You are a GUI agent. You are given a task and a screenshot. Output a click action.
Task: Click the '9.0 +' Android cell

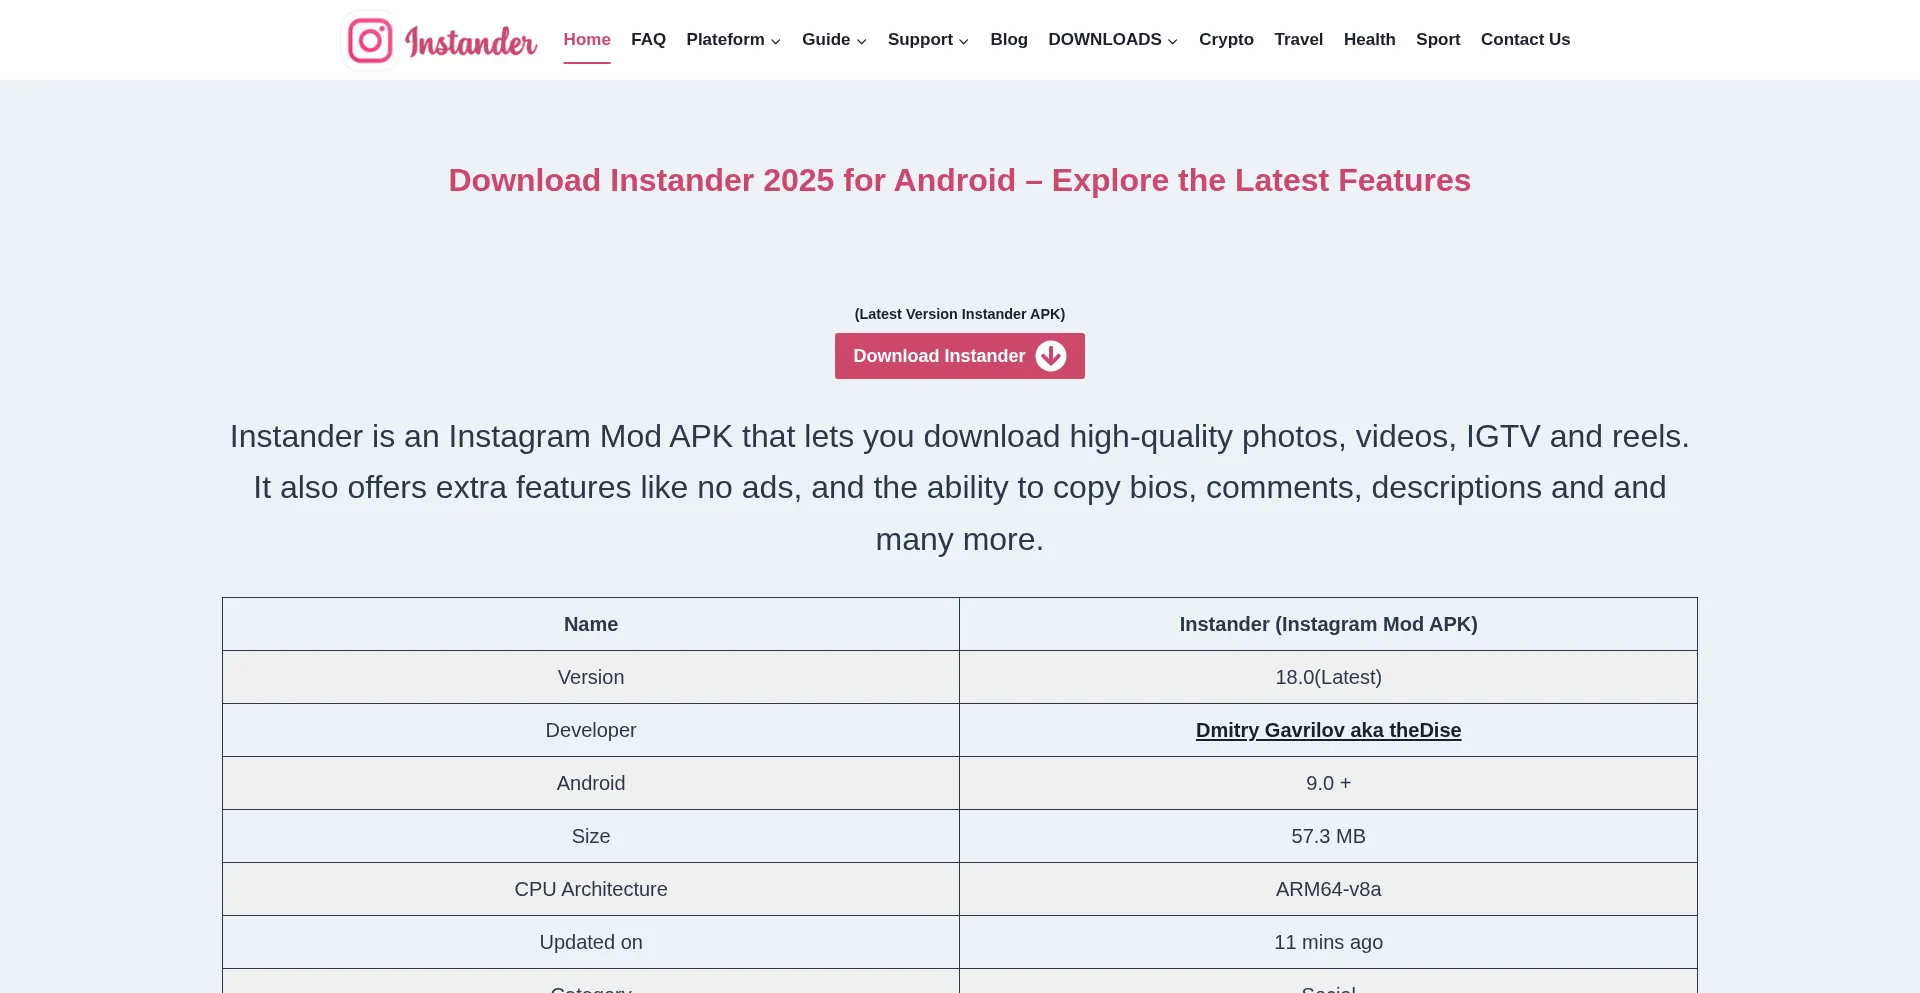click(1328, 783)
